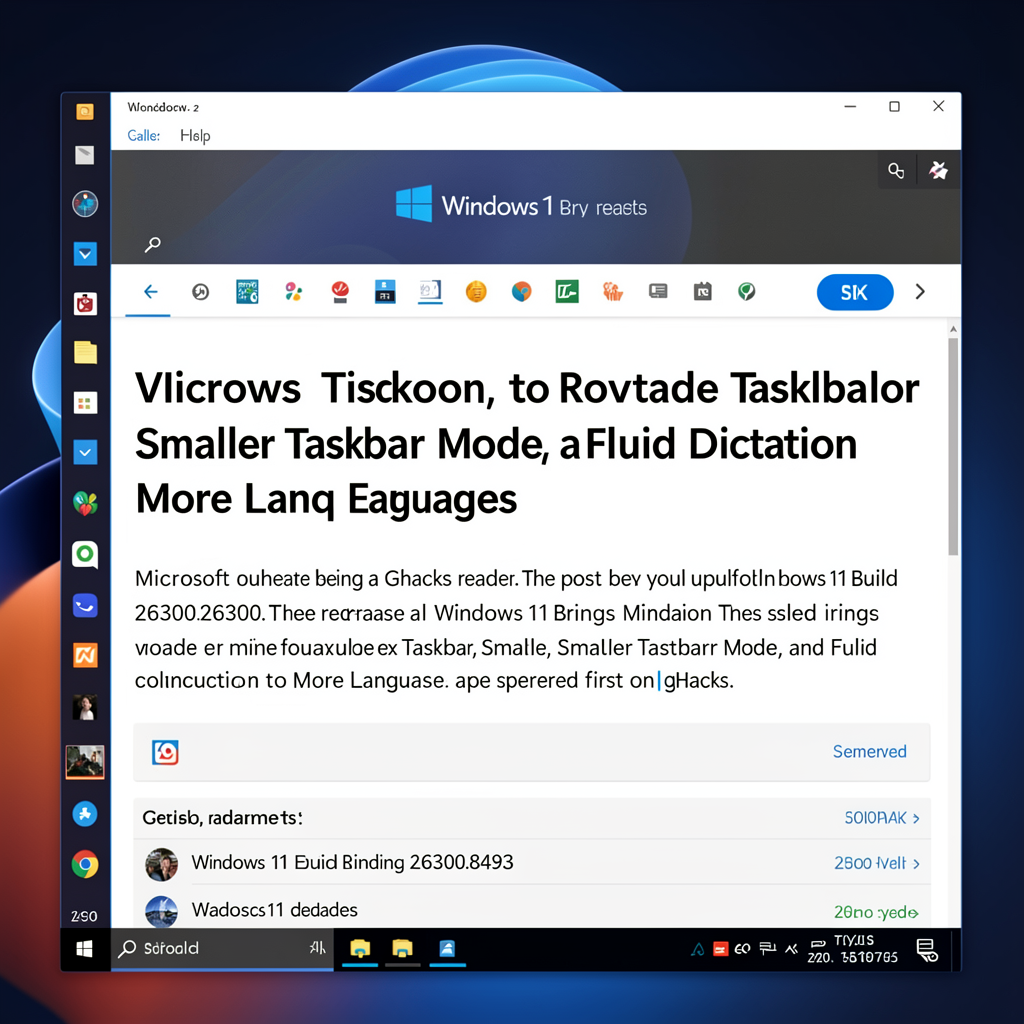Open the gray envelope sidebar icon

pos(85,155)
